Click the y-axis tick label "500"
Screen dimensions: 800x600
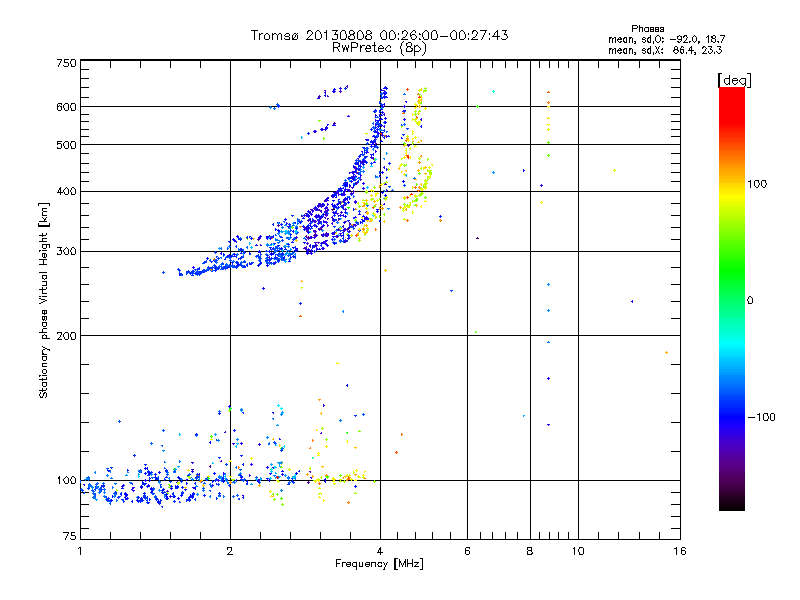coord(67,145)
